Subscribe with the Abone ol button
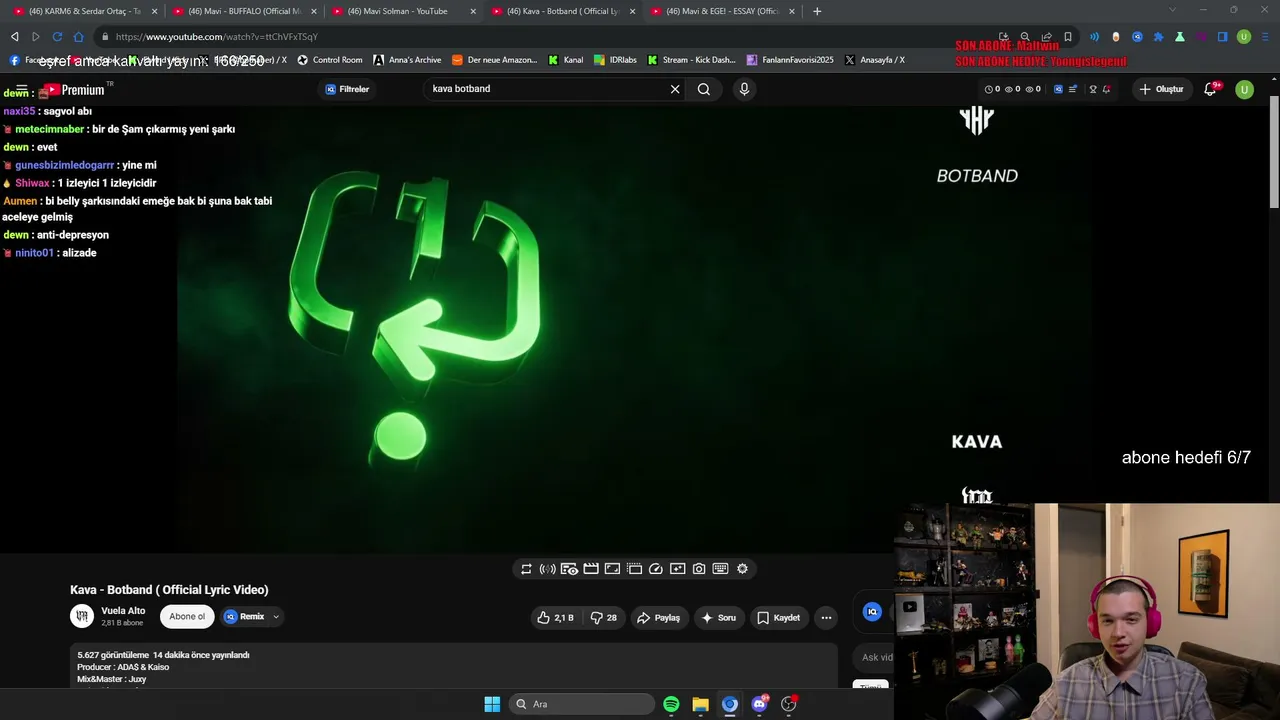The image size is (1280, 720). (x=187, y=616)
